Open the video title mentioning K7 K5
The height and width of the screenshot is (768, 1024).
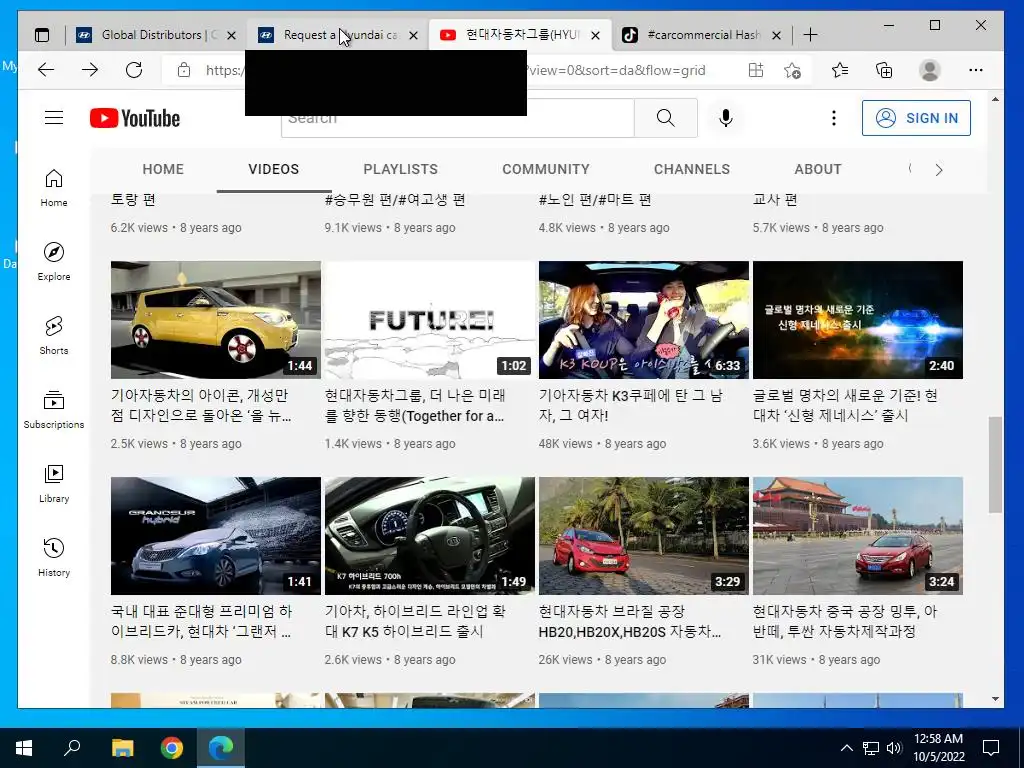415,622
